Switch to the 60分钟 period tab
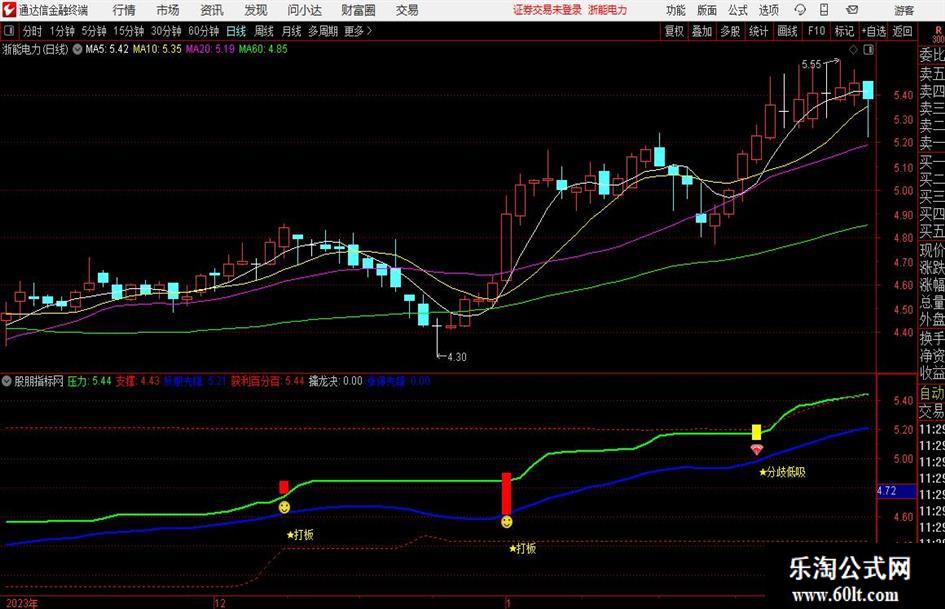Image resolution: width=945 pixels, height=609 pixels. (x=203, y=31)
